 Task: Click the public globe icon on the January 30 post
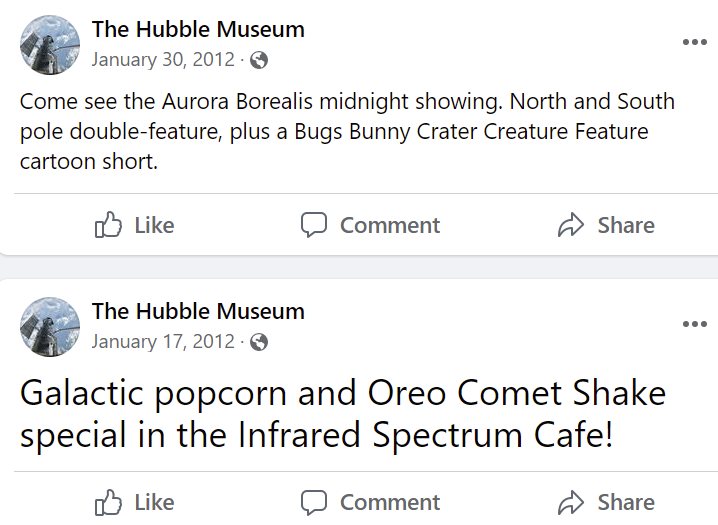point(259,60)
